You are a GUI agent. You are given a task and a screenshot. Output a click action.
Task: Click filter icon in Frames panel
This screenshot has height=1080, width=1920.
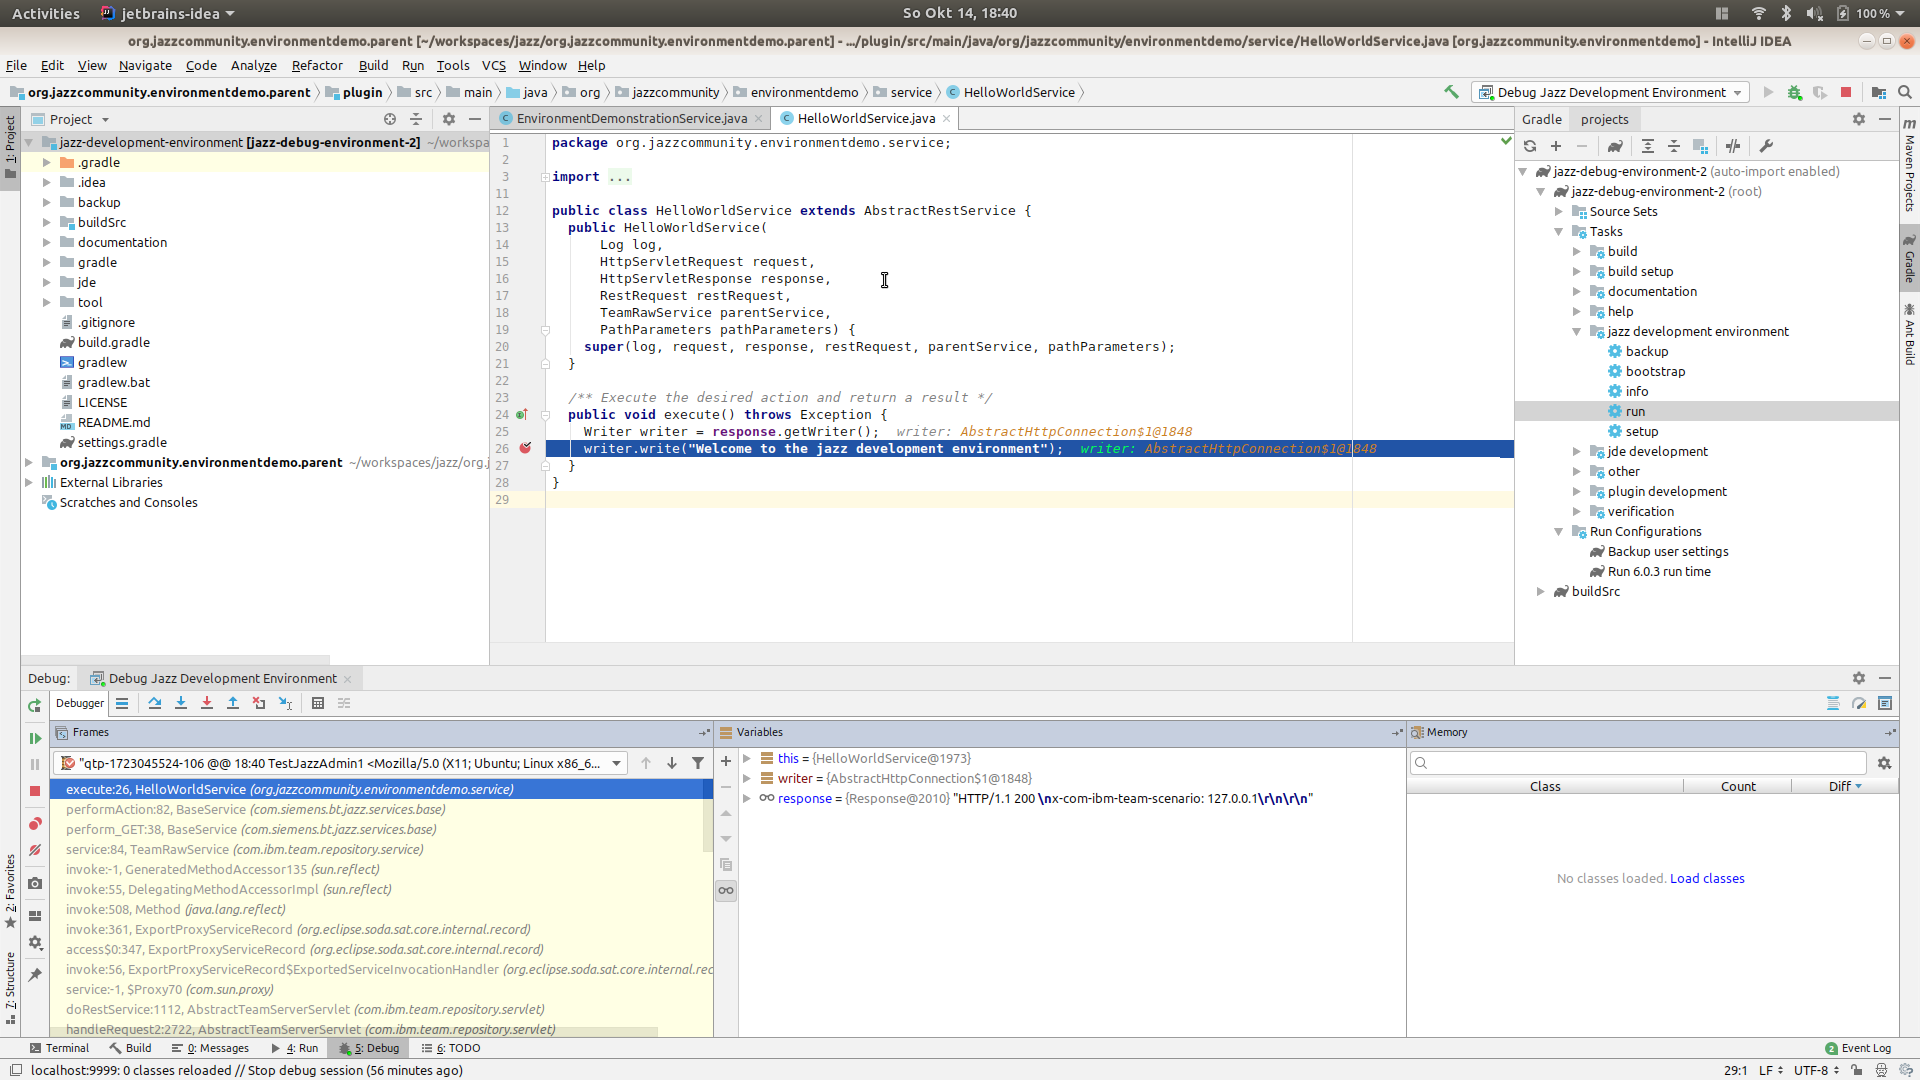point(698,763)
